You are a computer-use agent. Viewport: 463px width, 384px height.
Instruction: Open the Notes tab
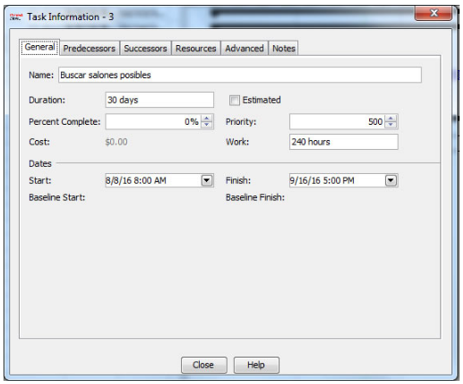click(283, 48)
